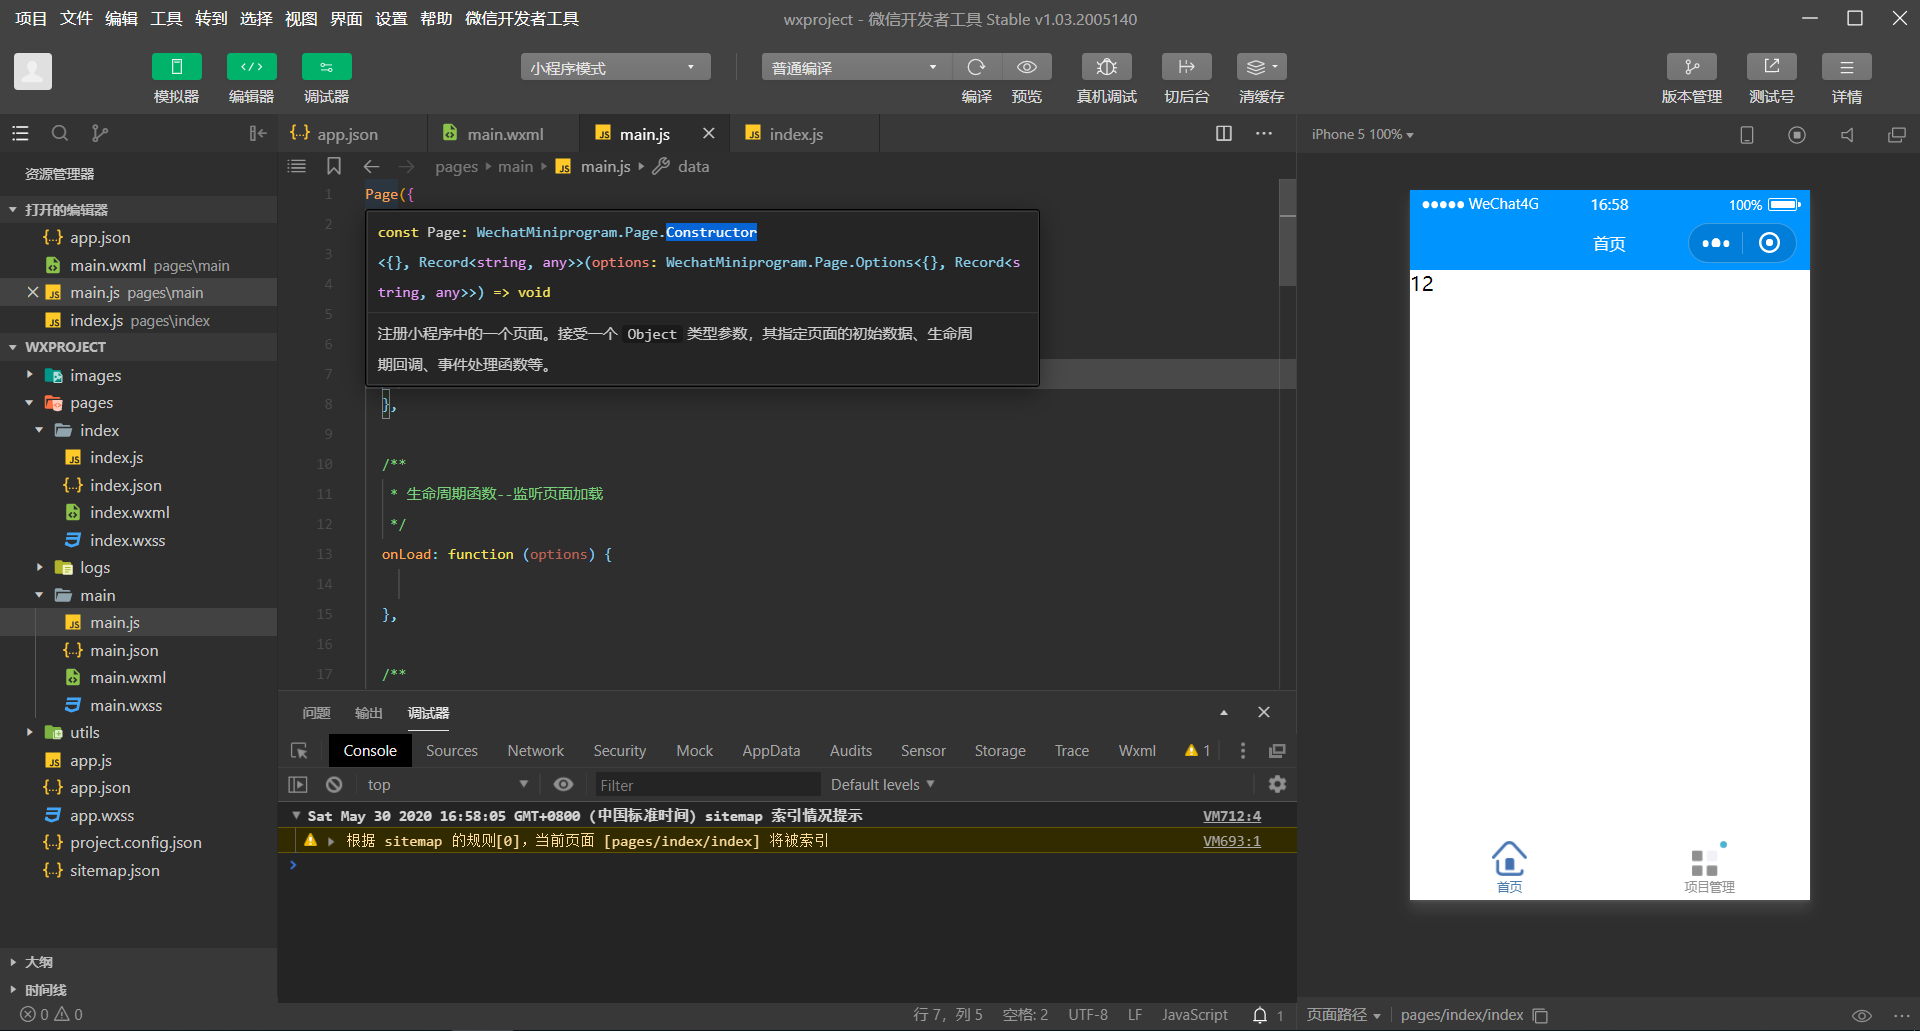Click the source control branch icon in sidebar
Viewport: 1920px width, 1031px height.
pyautogui.click(x=99, y=133)
